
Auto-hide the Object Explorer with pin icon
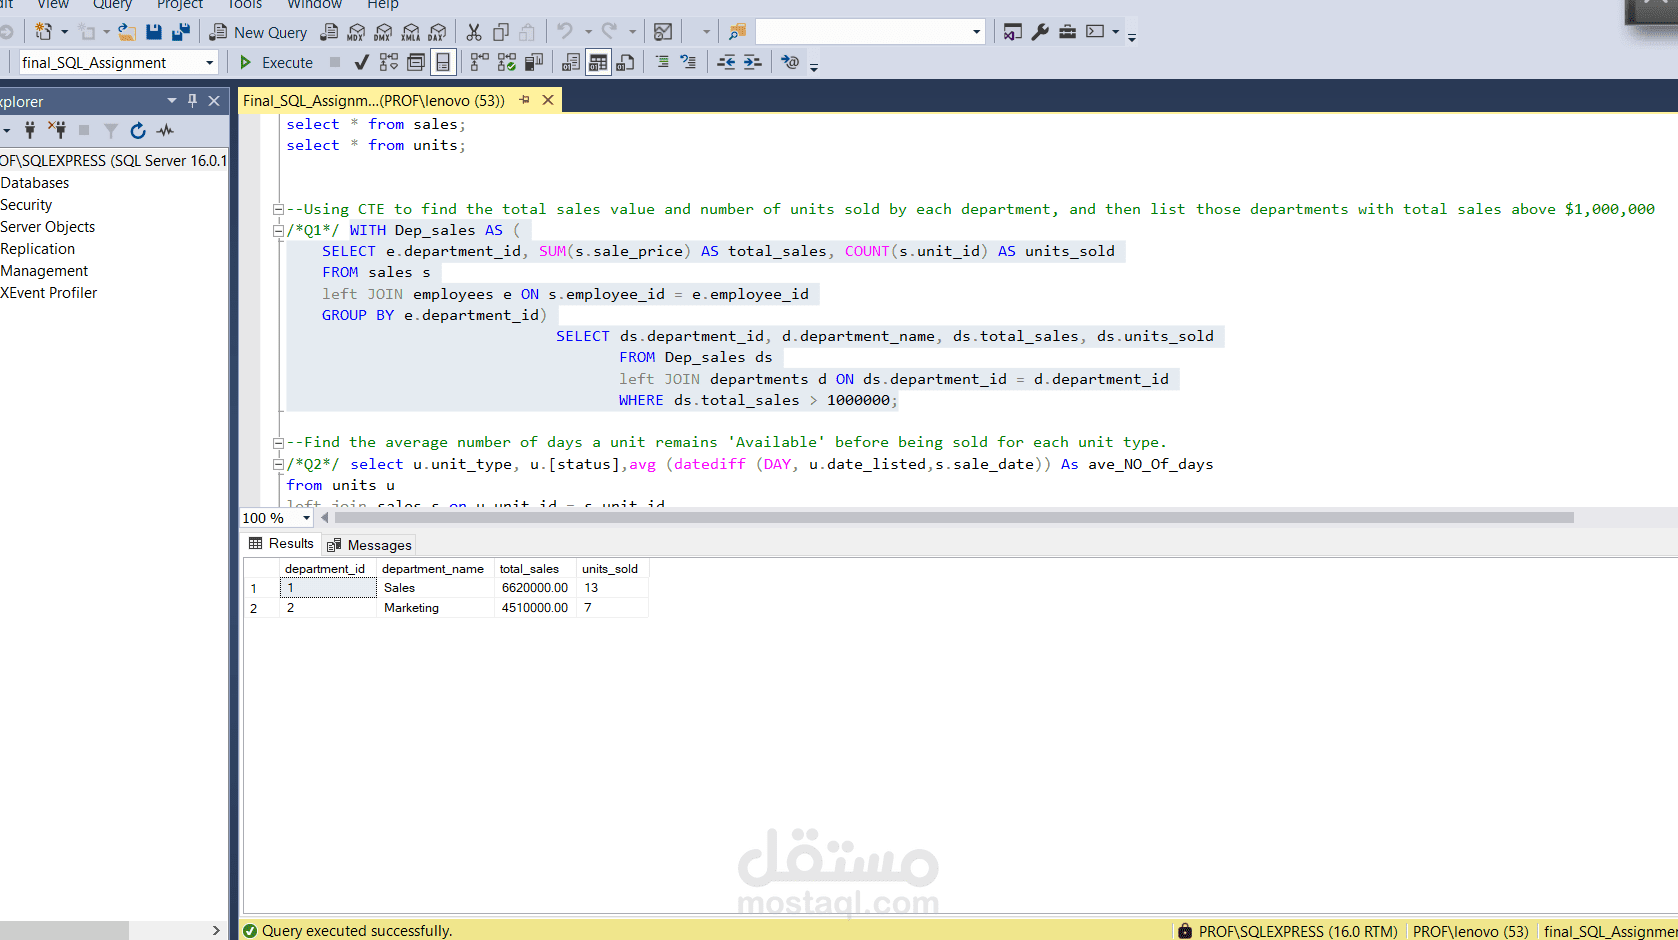point(193,100)
